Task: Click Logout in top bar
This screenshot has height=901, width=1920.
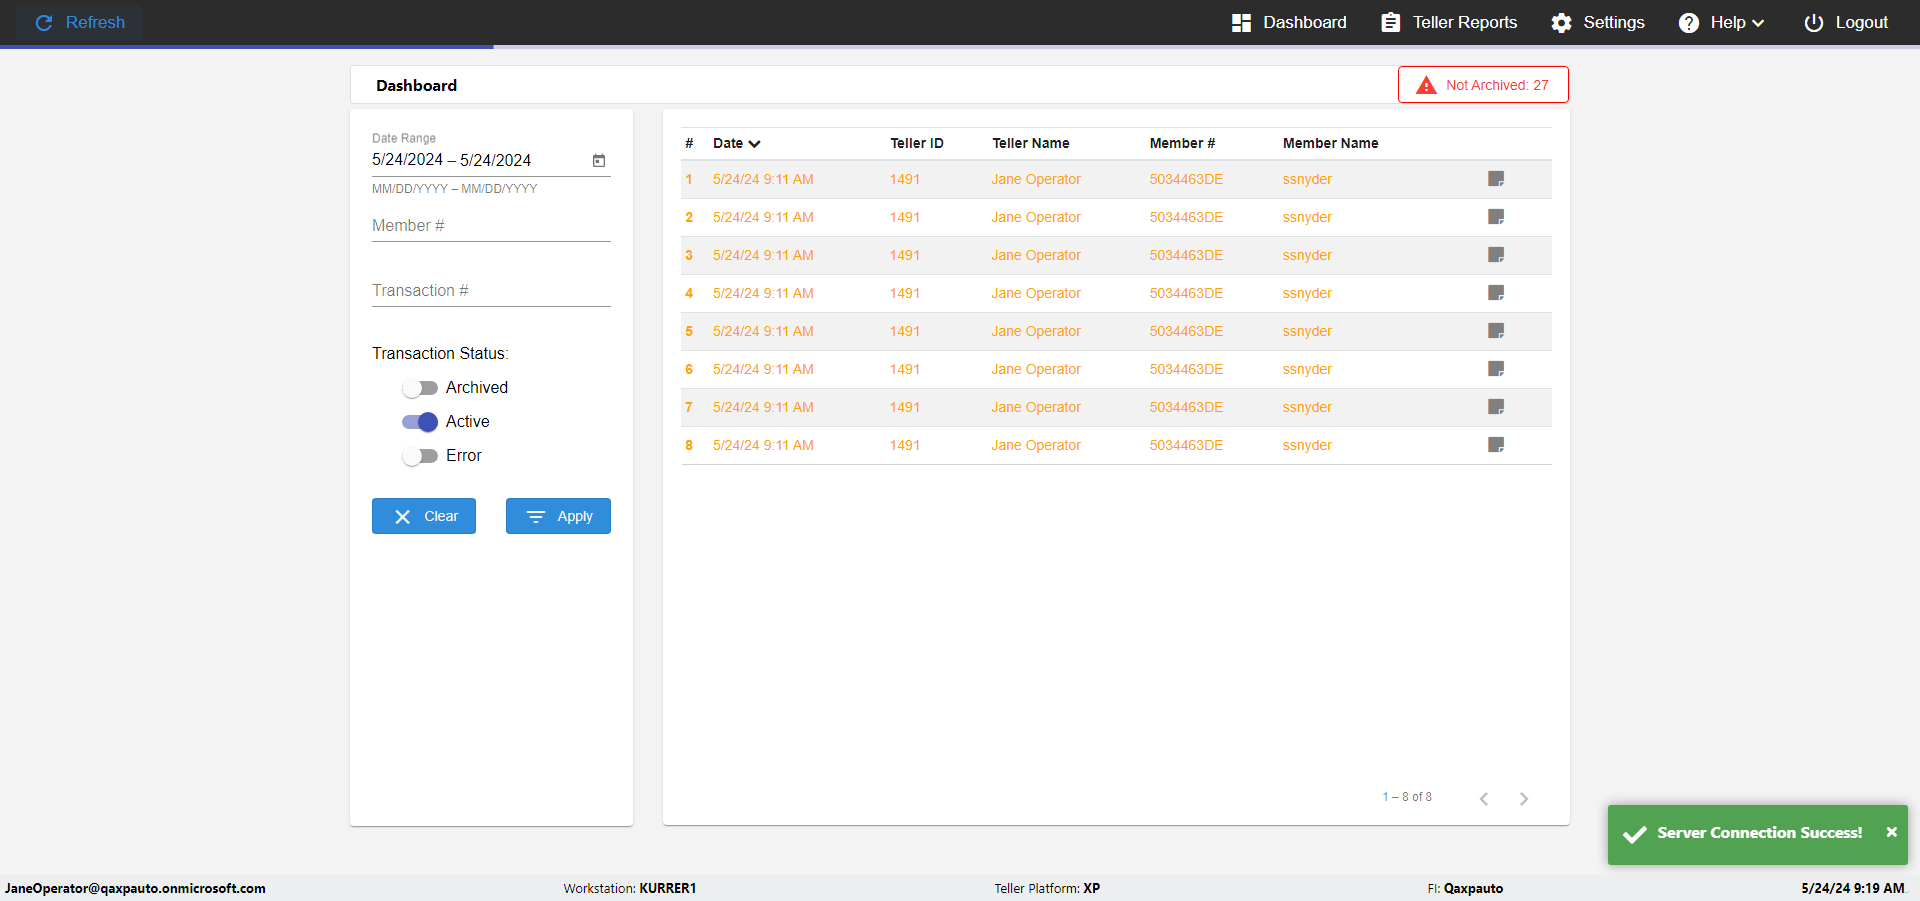Action: click(x=1846, y=22)
